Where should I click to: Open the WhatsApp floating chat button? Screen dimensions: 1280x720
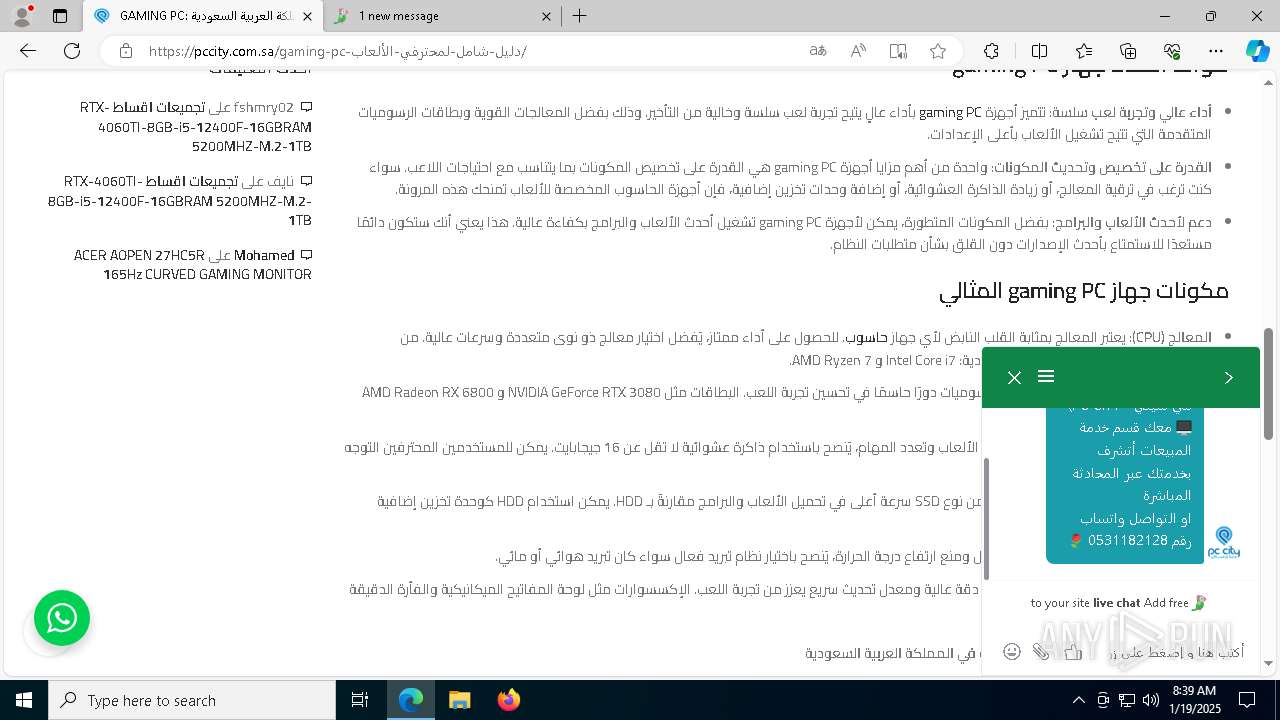coord(62,618)
